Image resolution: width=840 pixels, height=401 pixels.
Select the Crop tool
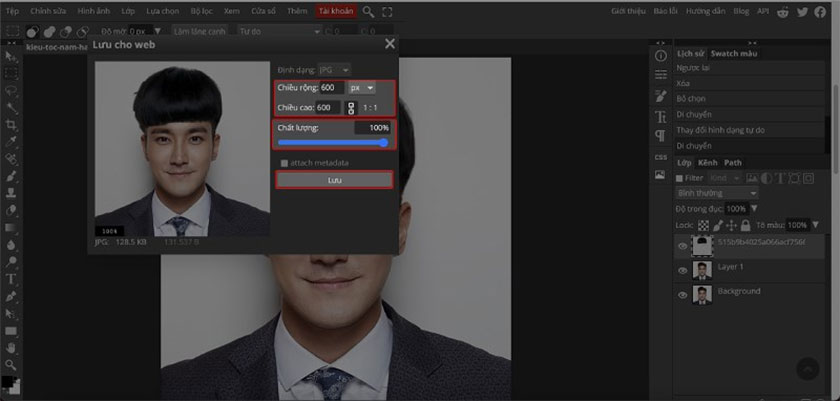[11, 125]
